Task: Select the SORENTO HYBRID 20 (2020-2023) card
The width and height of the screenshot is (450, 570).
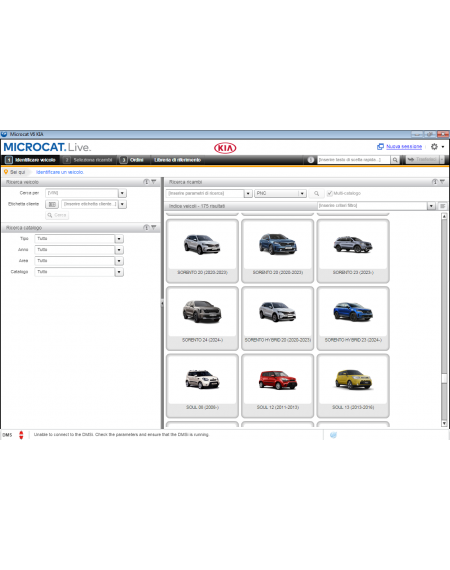Action: click(x=277, y=318)
